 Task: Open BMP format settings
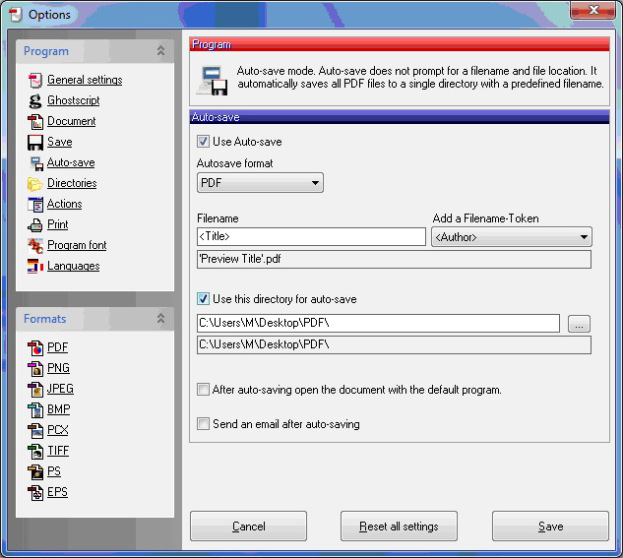coord(59,409)
